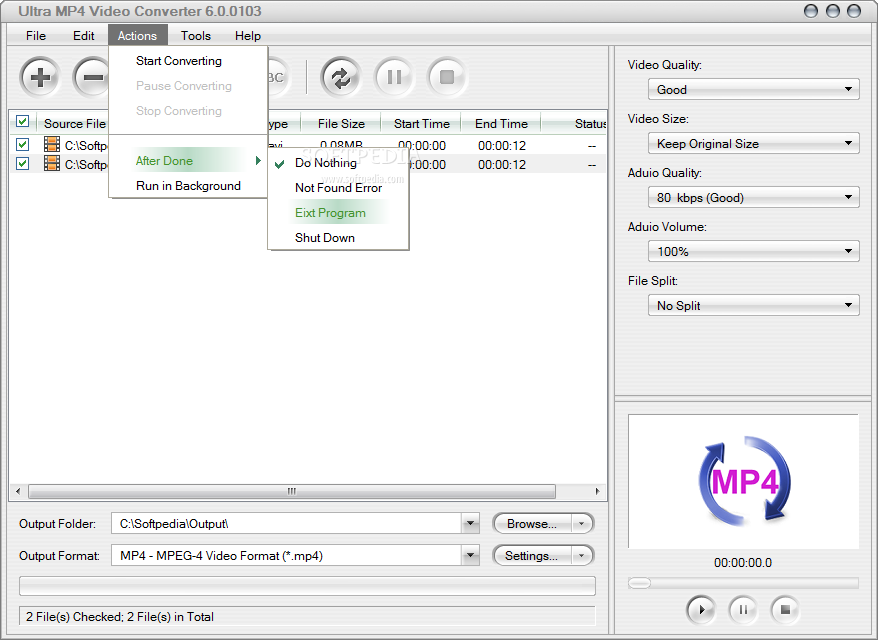Stop the preview in the player panel
The image size is (878, 640).
(785, 609)
